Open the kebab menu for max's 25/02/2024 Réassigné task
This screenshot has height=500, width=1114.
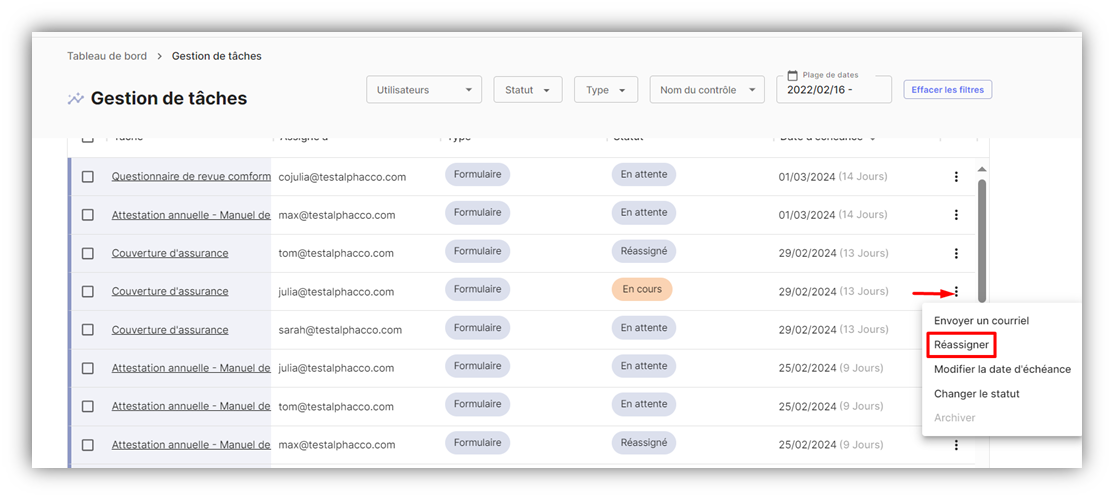956,445
